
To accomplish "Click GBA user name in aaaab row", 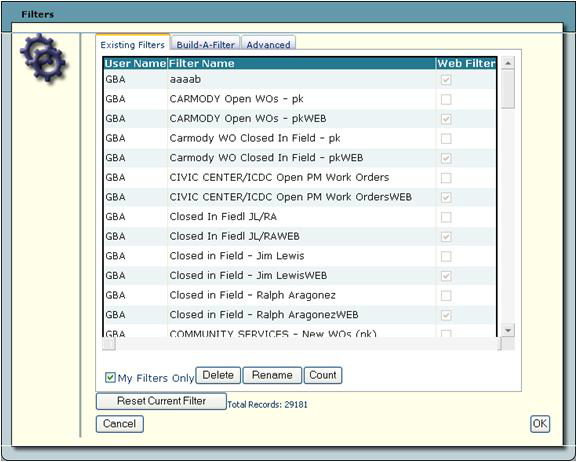I will (115, 79).
